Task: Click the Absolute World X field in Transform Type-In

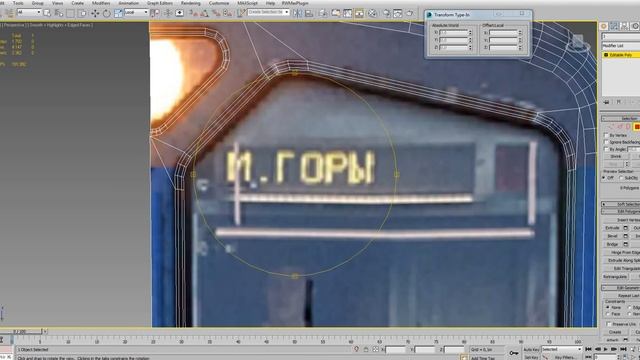Action: click(453, 32)
